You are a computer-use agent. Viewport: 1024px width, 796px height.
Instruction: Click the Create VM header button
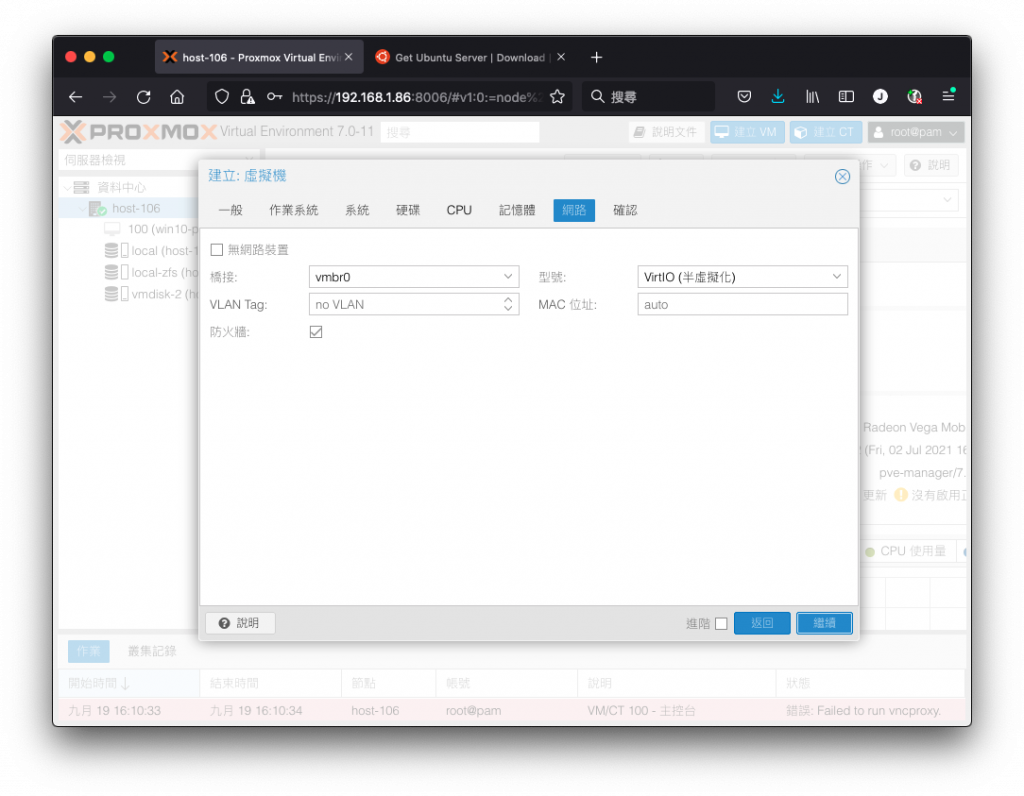747,132
